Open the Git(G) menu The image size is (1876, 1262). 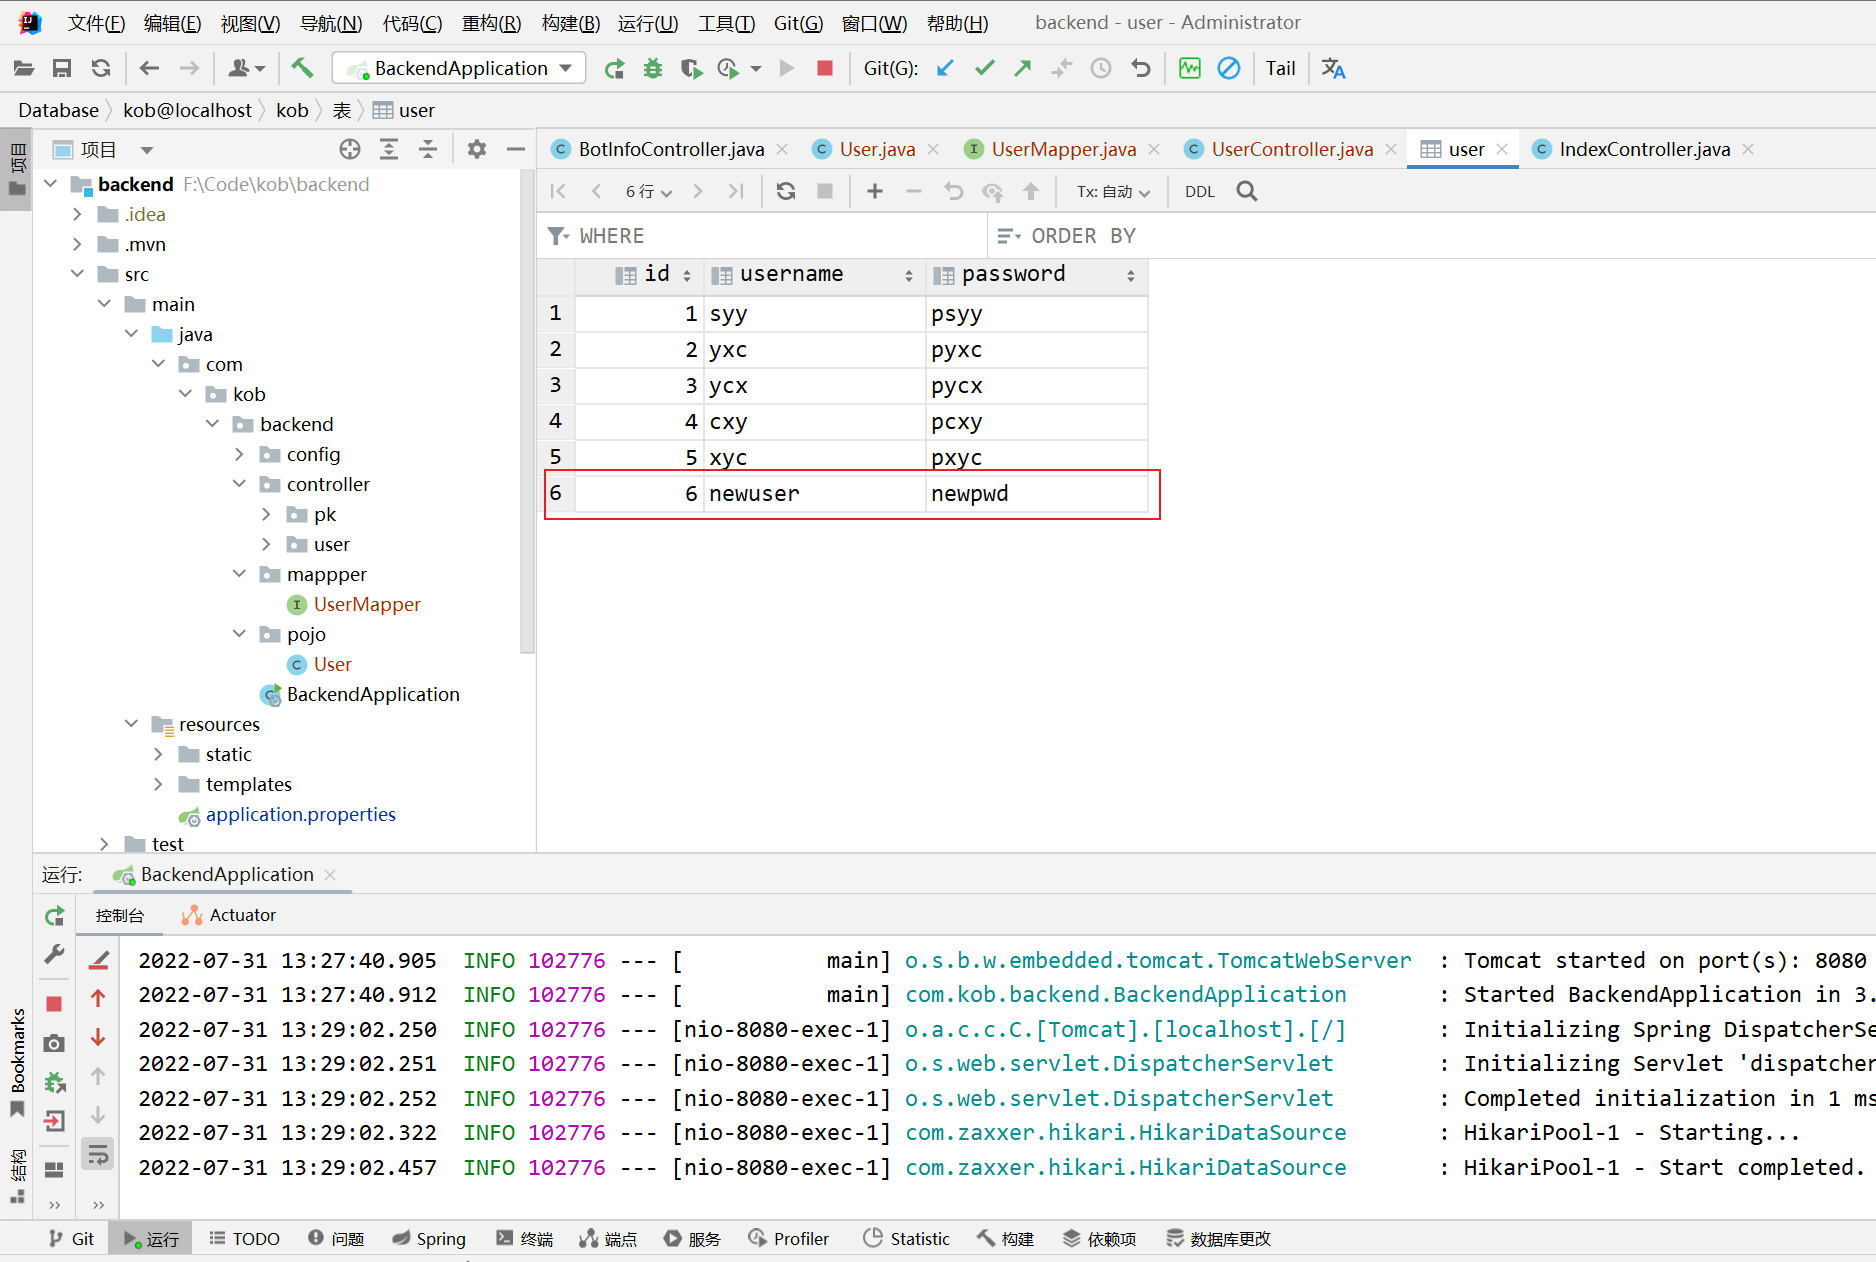coord(798,23)
